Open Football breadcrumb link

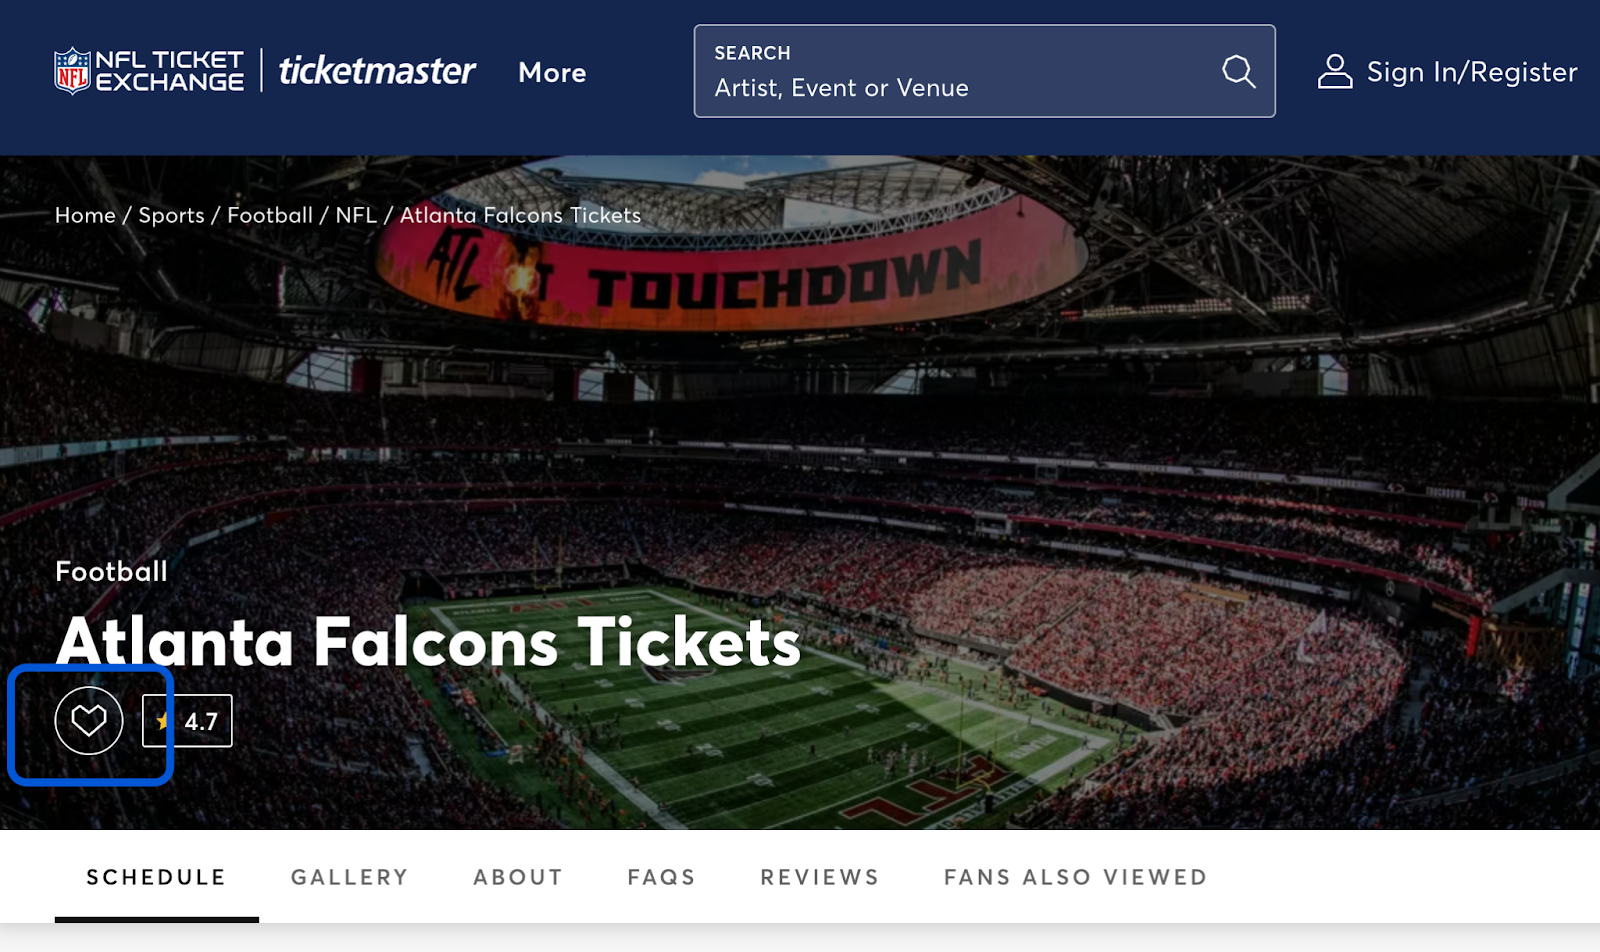pyautogui.click(x=270, y=215)
